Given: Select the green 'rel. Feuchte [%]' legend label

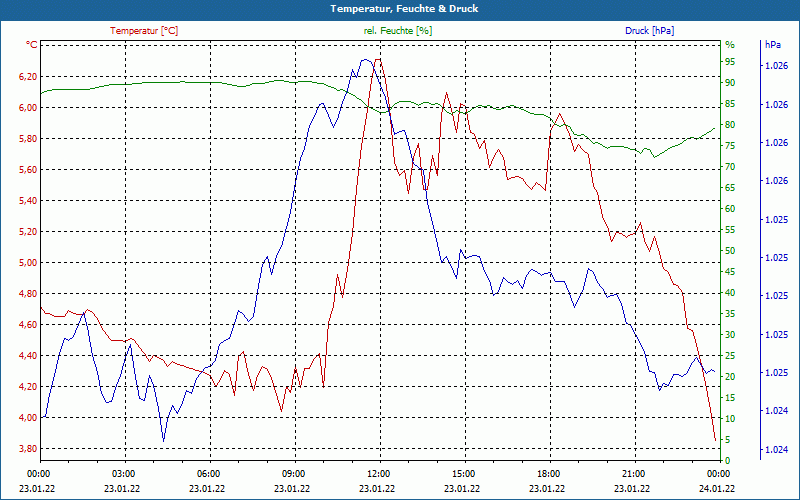Looking at the screenshot, I should coord(397,31).
